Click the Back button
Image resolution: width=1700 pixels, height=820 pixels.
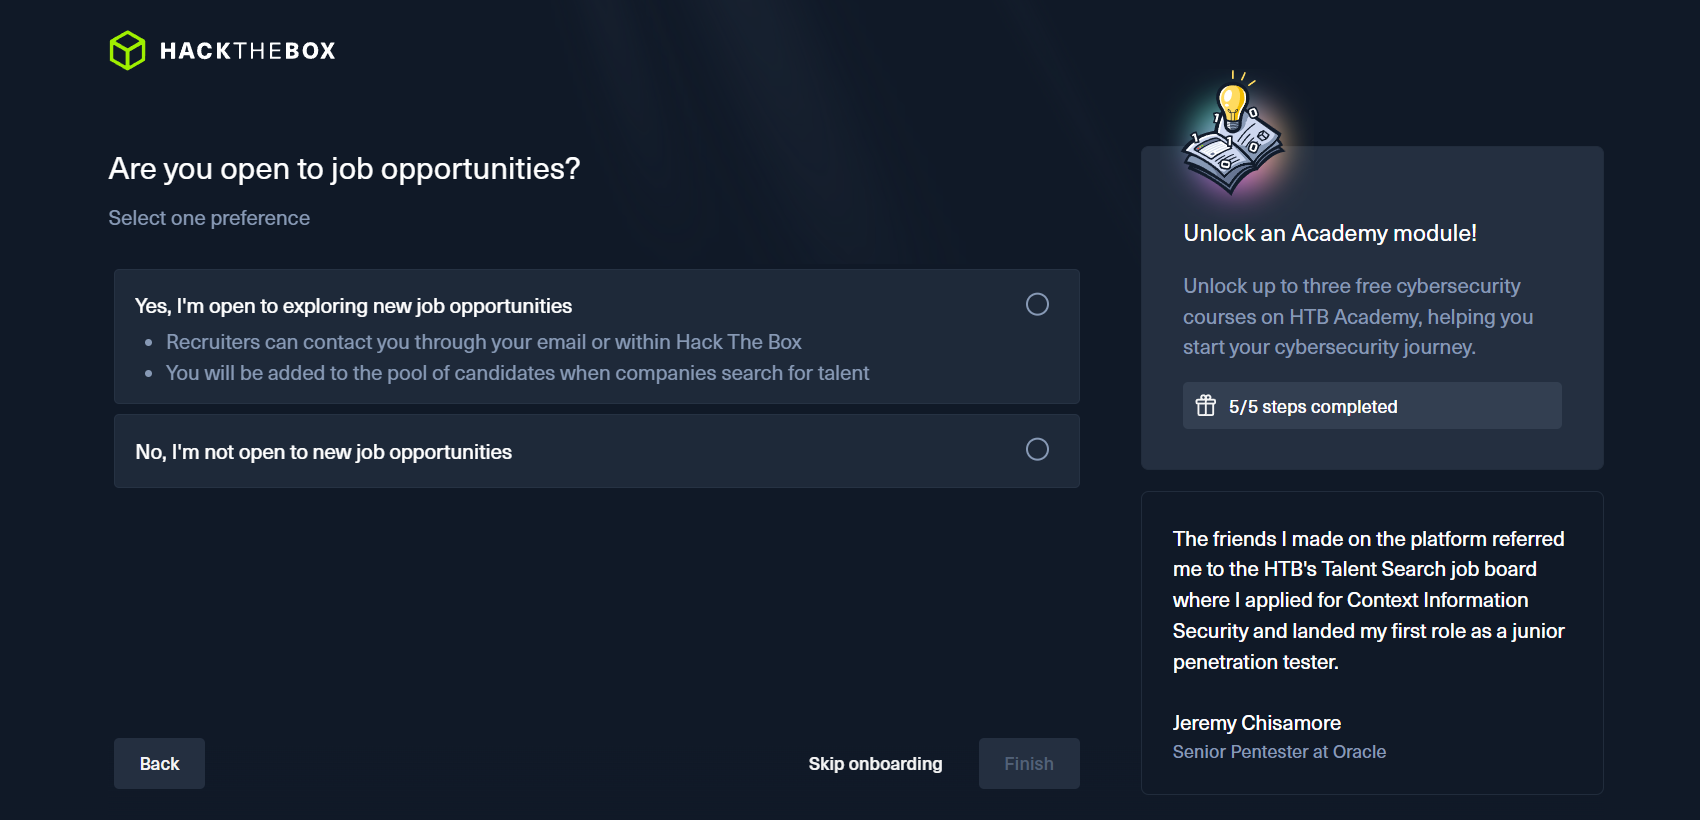coord(159,763)
